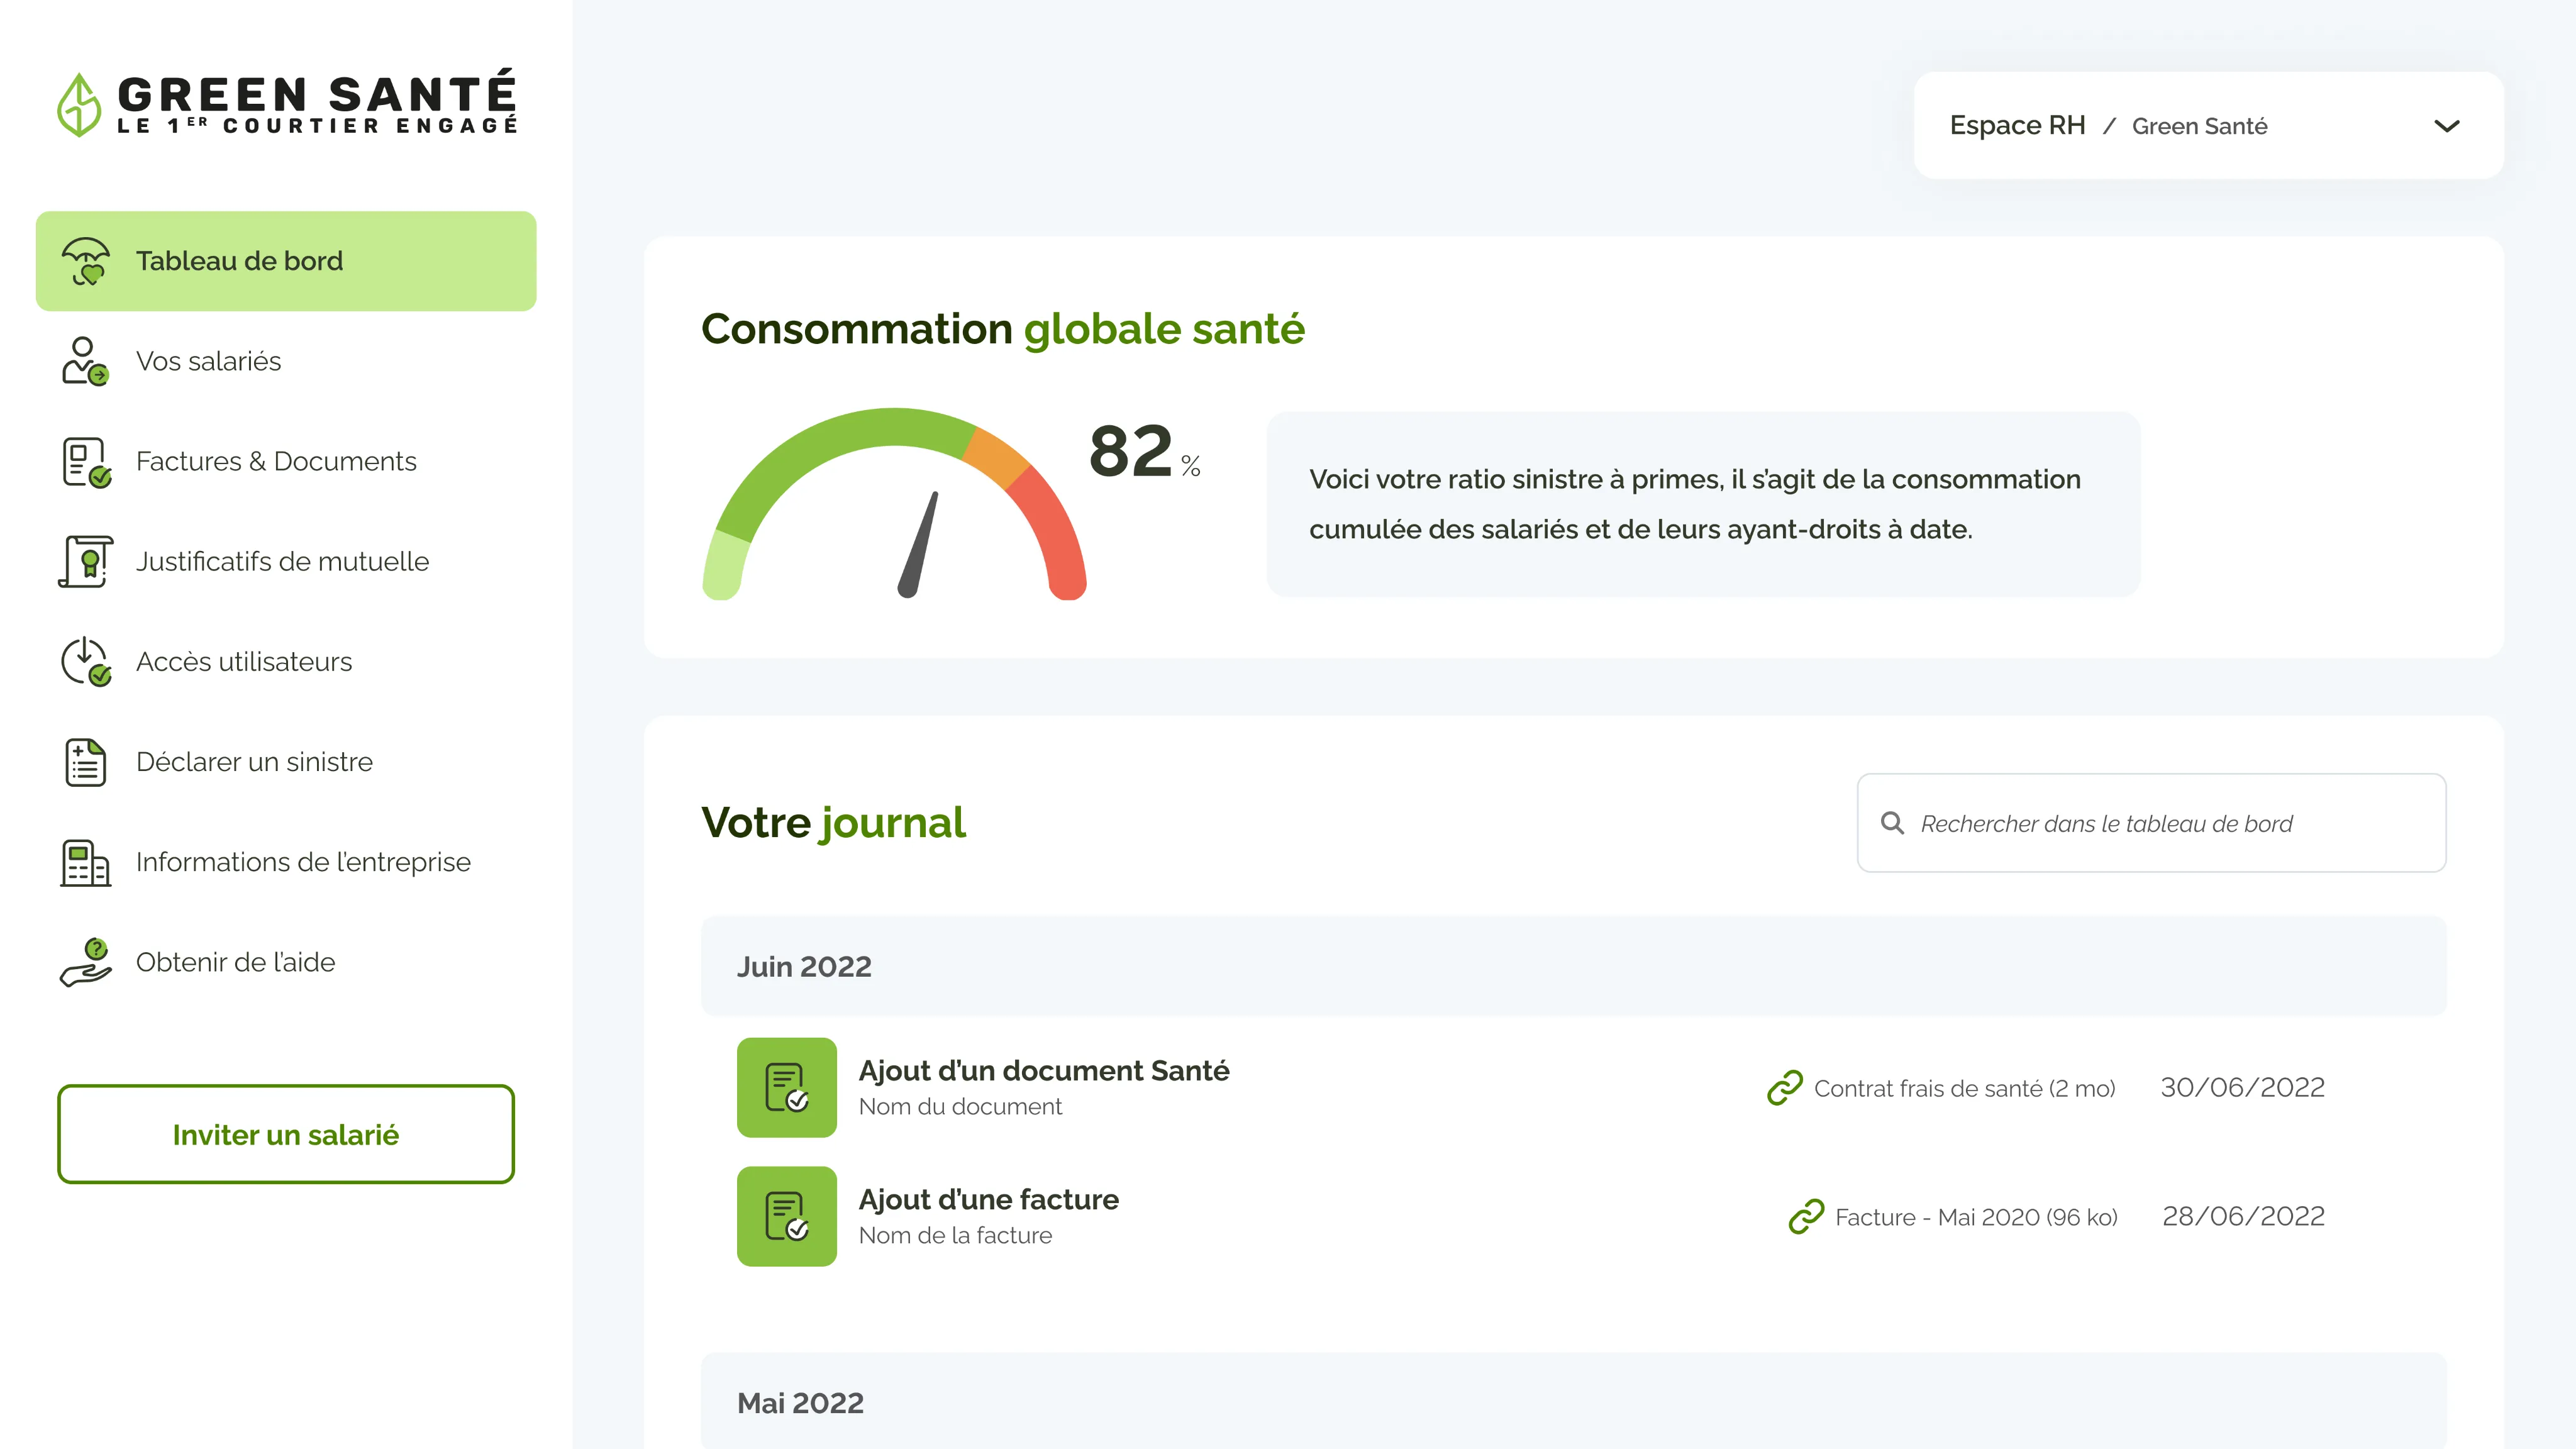The image size is (2576, 1449).
Task: Click the green document icon for Ajout d'une facture
Action: (x=787, y=1216)
